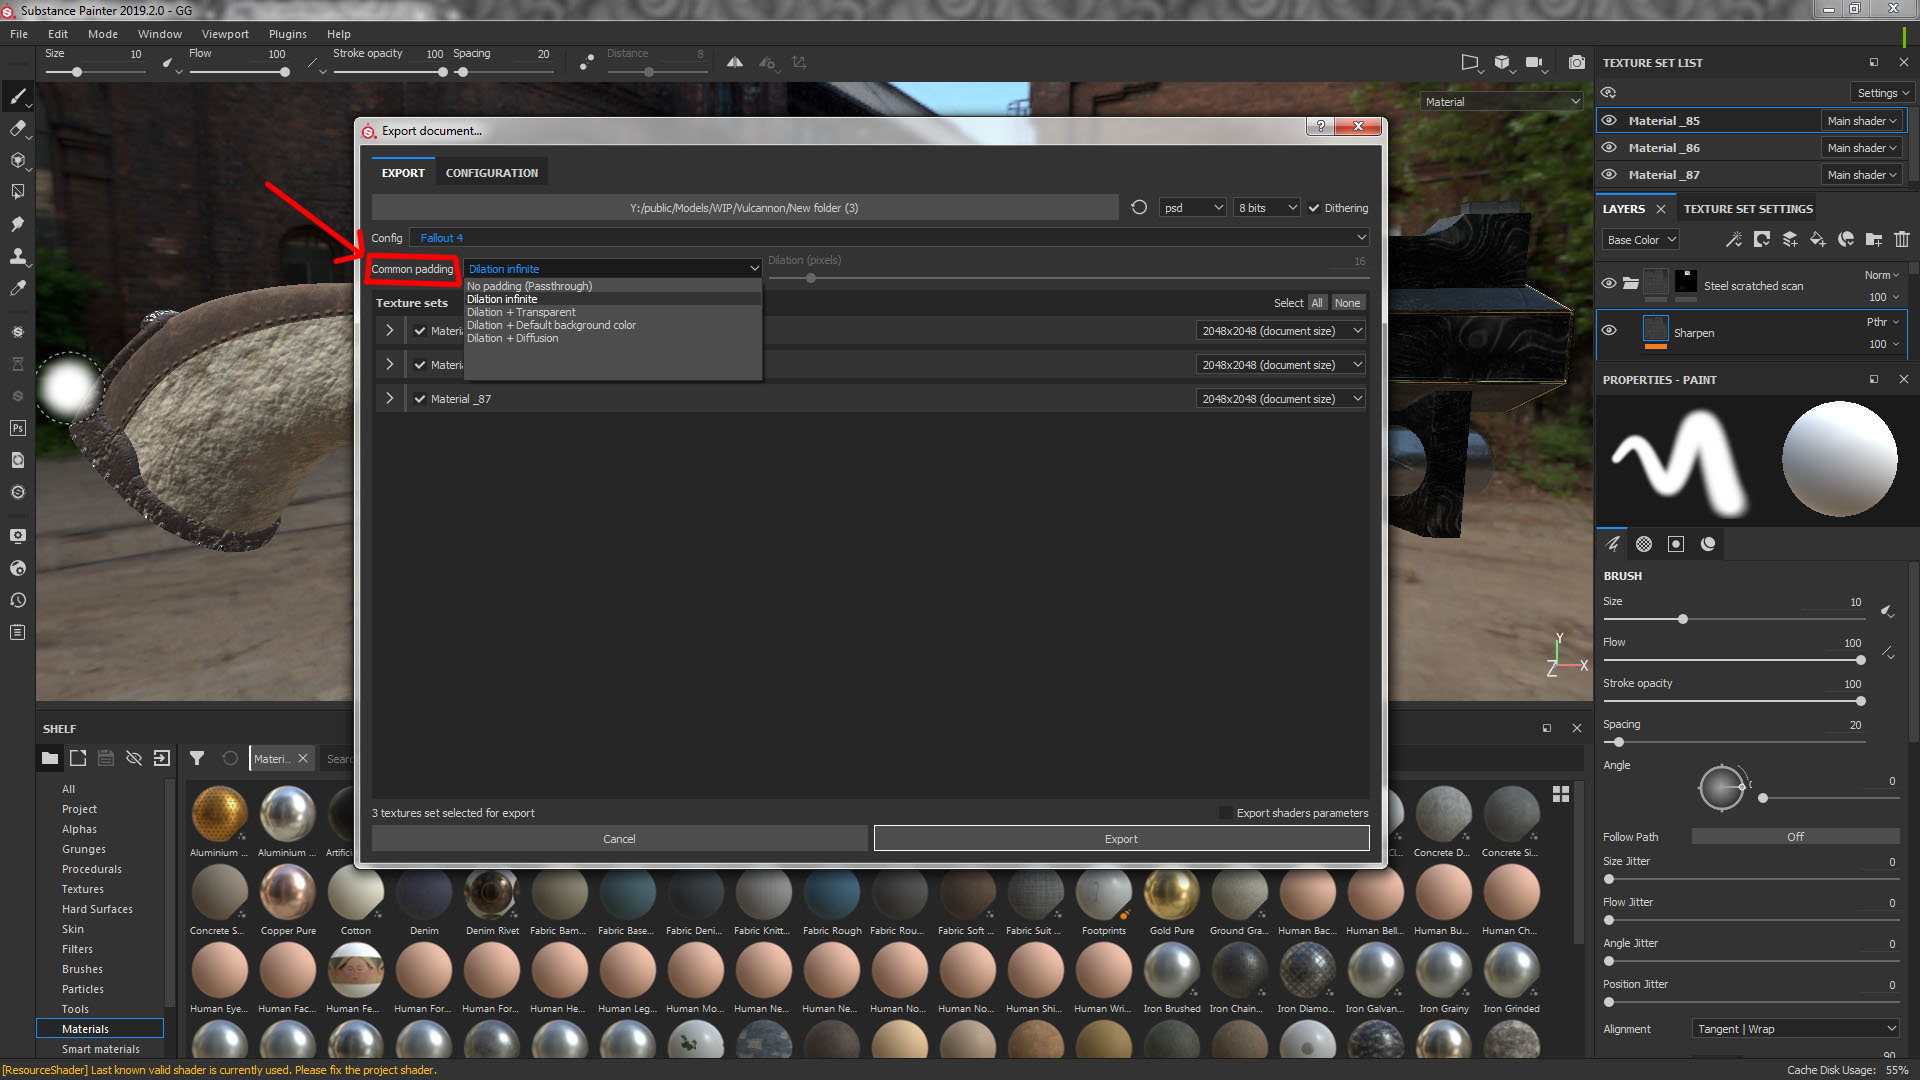Select the Eraser tool
Viewport: 1920px width, 1080px height.
click(x=17, y=128)
